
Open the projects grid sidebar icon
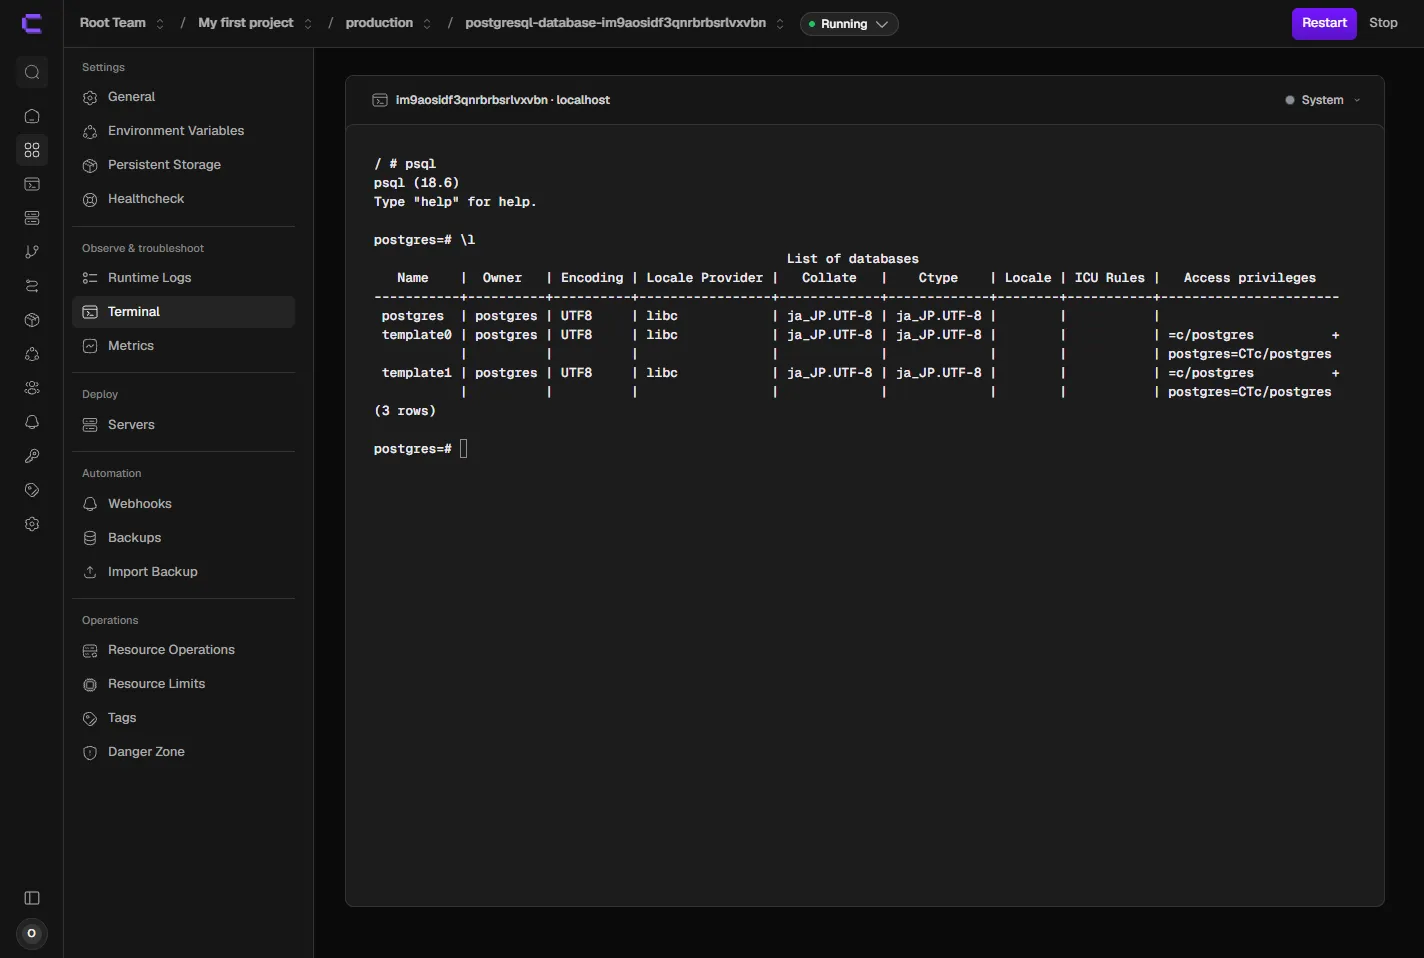(32, 150)
